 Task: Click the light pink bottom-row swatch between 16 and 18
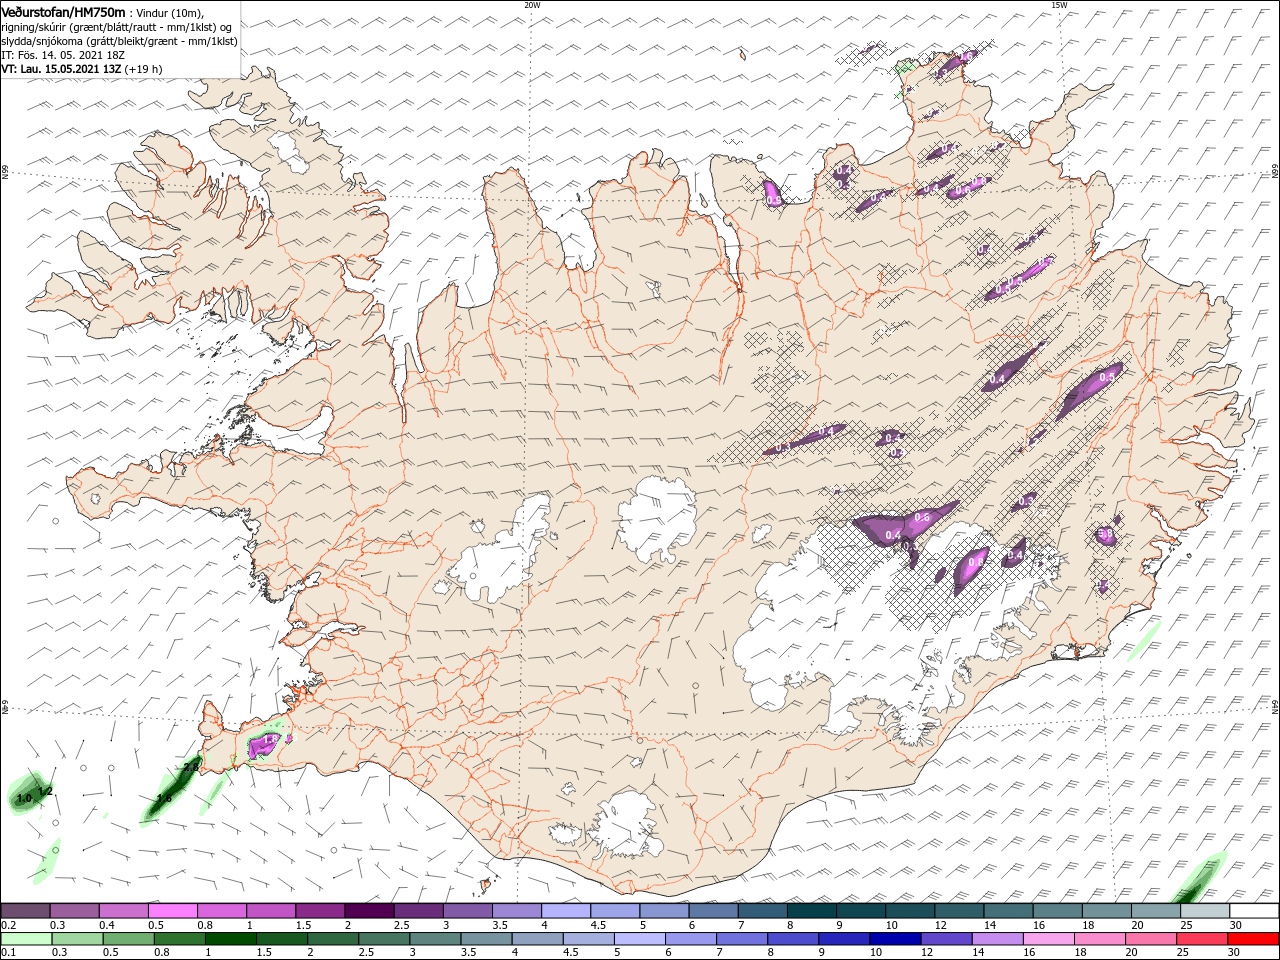[x=1049, y=939]
